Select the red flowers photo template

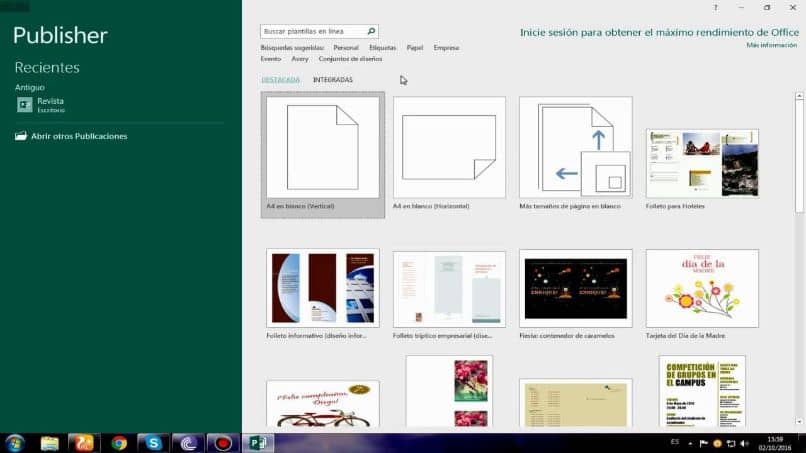[449, 391]
